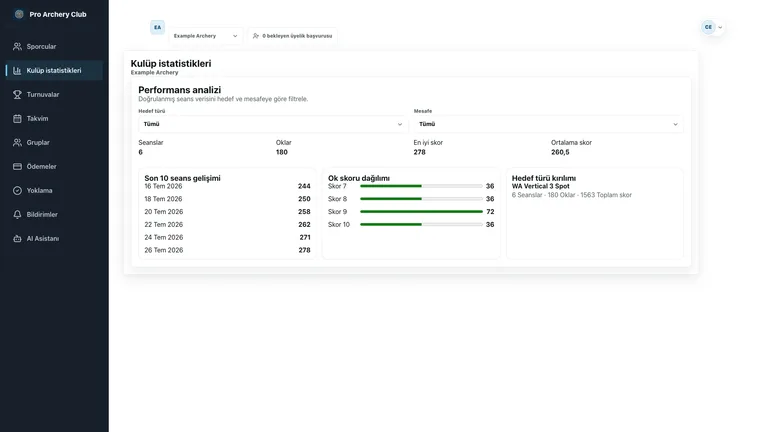The height and width of the screenshot is (432, 768).
Task: Click the Takvim calendar icon
Action: click(x=17, y=119)
